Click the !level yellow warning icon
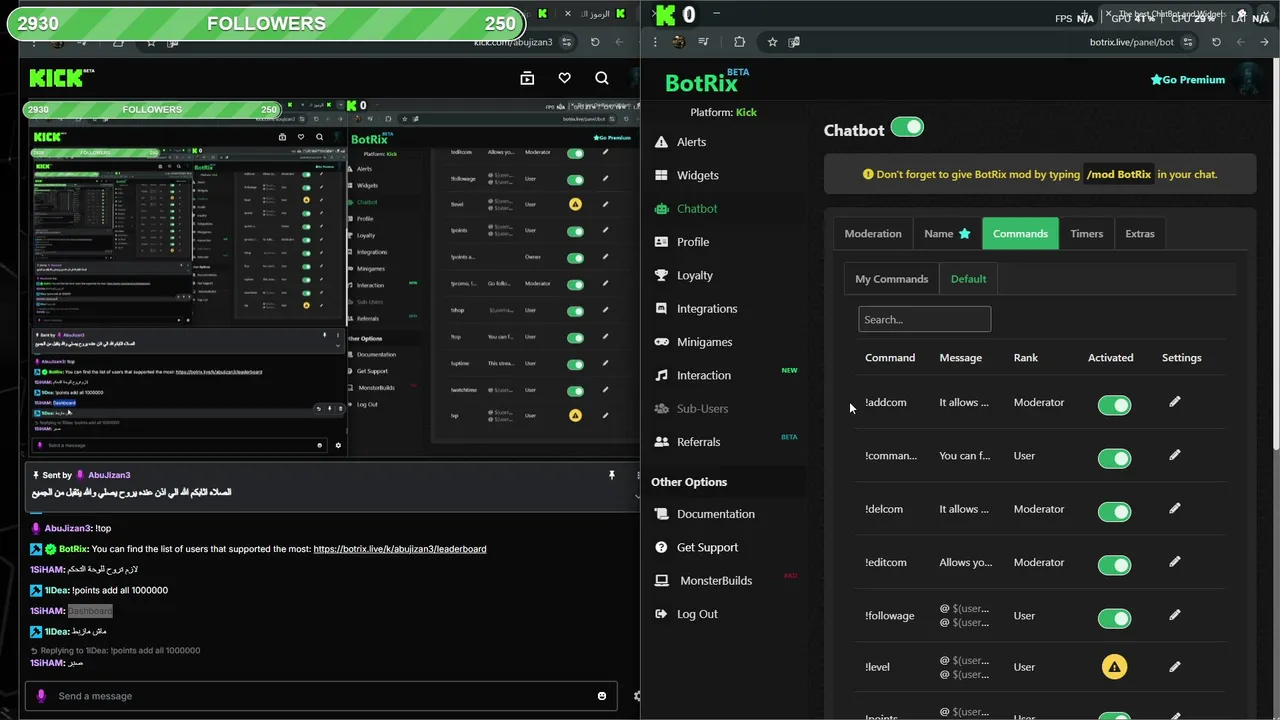1280x720 pixels. coord(1114,667)
